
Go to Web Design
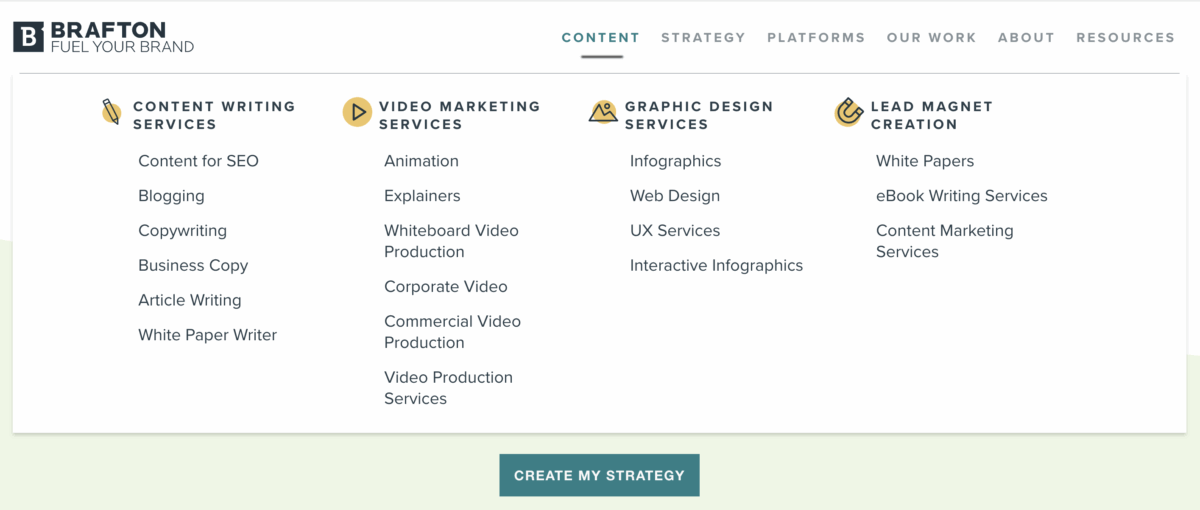click(x=675, y=196)
